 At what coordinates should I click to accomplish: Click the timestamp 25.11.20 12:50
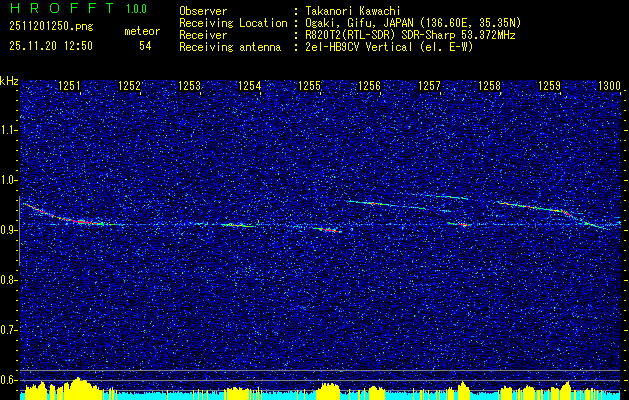click(x=51, y=46)
